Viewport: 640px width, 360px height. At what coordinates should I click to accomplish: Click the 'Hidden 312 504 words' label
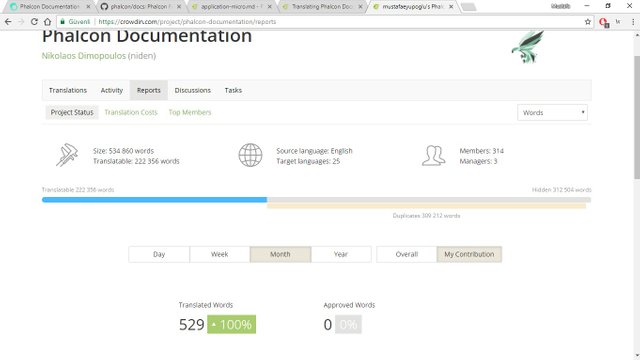click(x=562, y=190)
